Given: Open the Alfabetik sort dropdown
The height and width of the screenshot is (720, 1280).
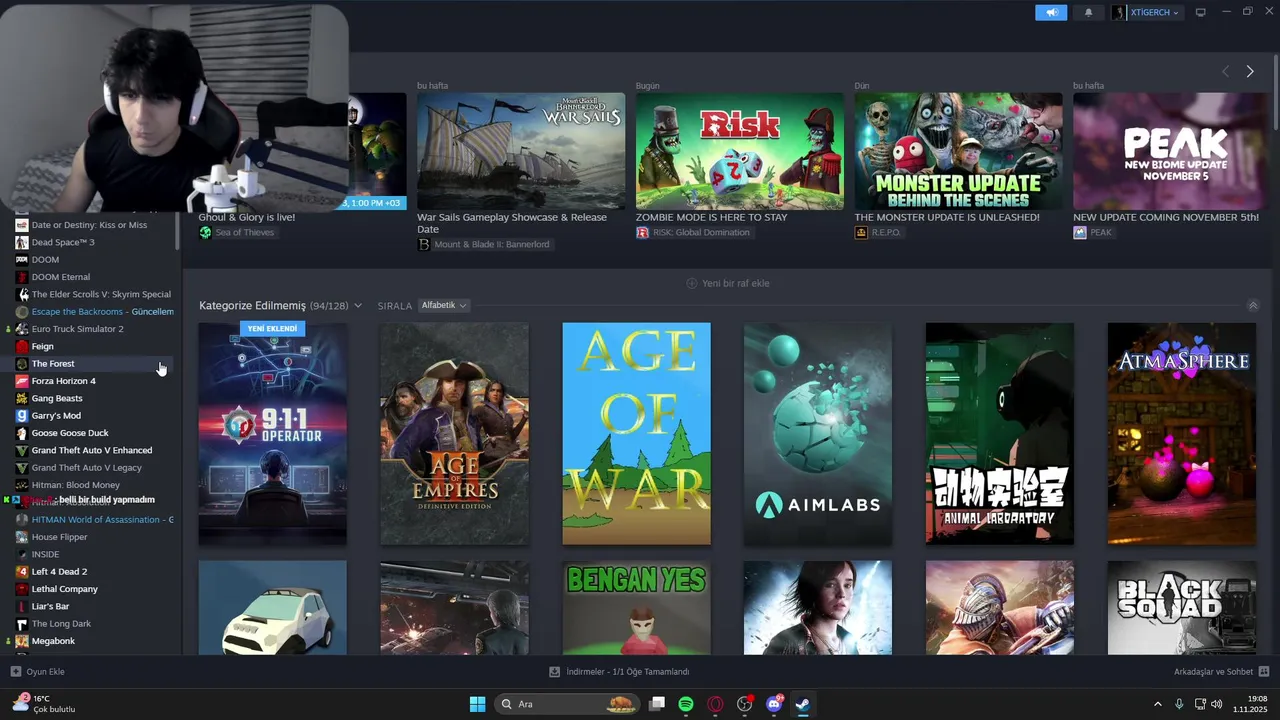Looking at the screenshot, I should [444, 305].
